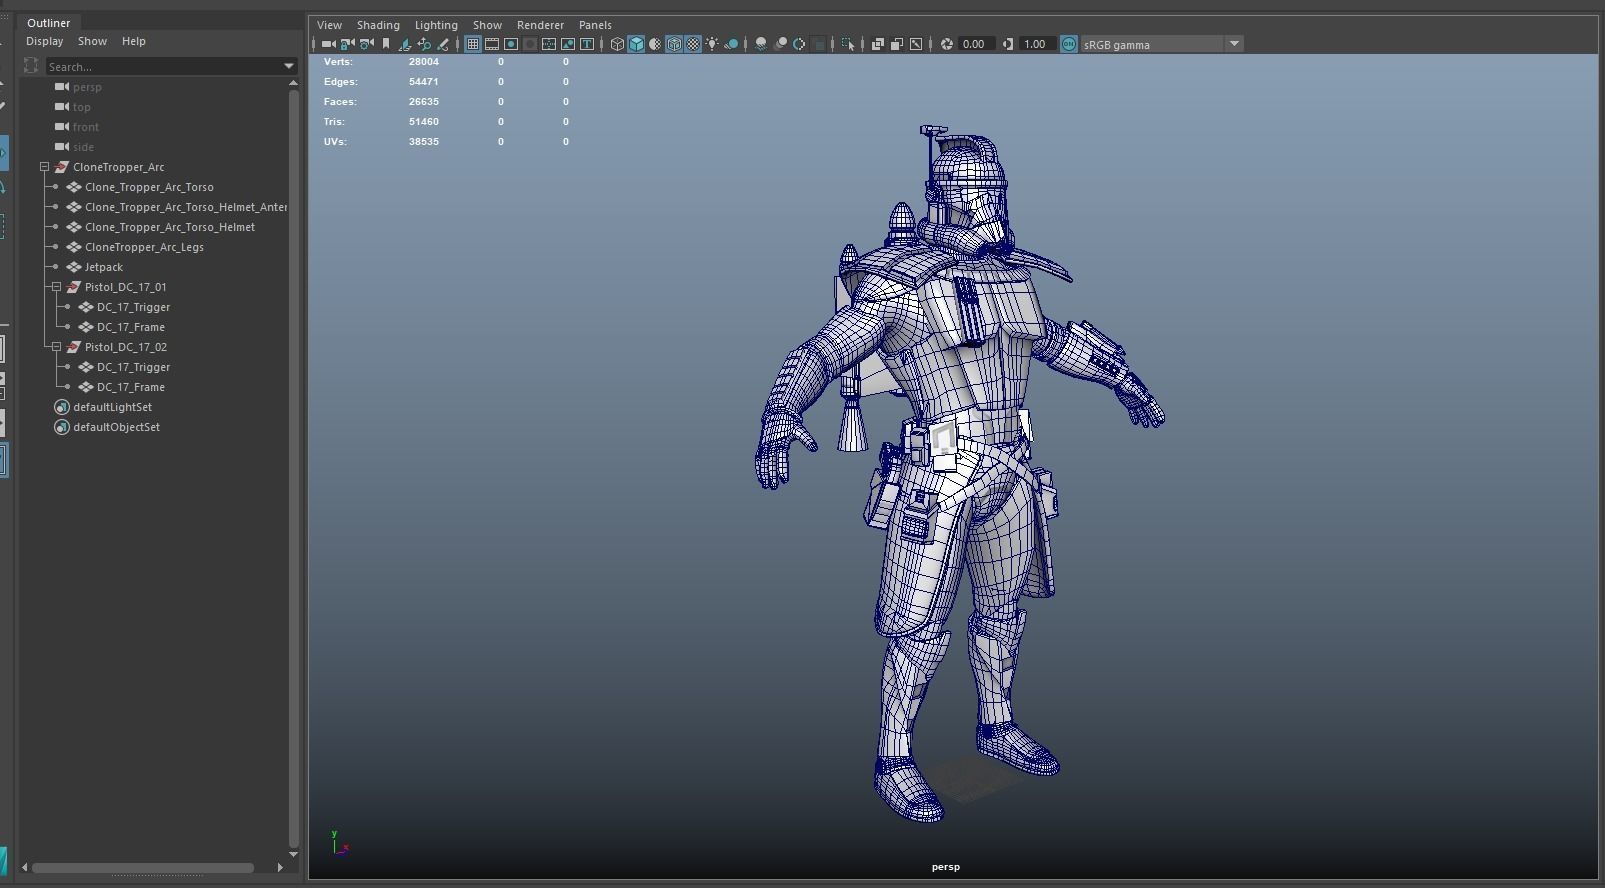Viewport: 1605px width, 888px height.
Task: Open the Outliner Display menu
Action: [x=44, y=41]
